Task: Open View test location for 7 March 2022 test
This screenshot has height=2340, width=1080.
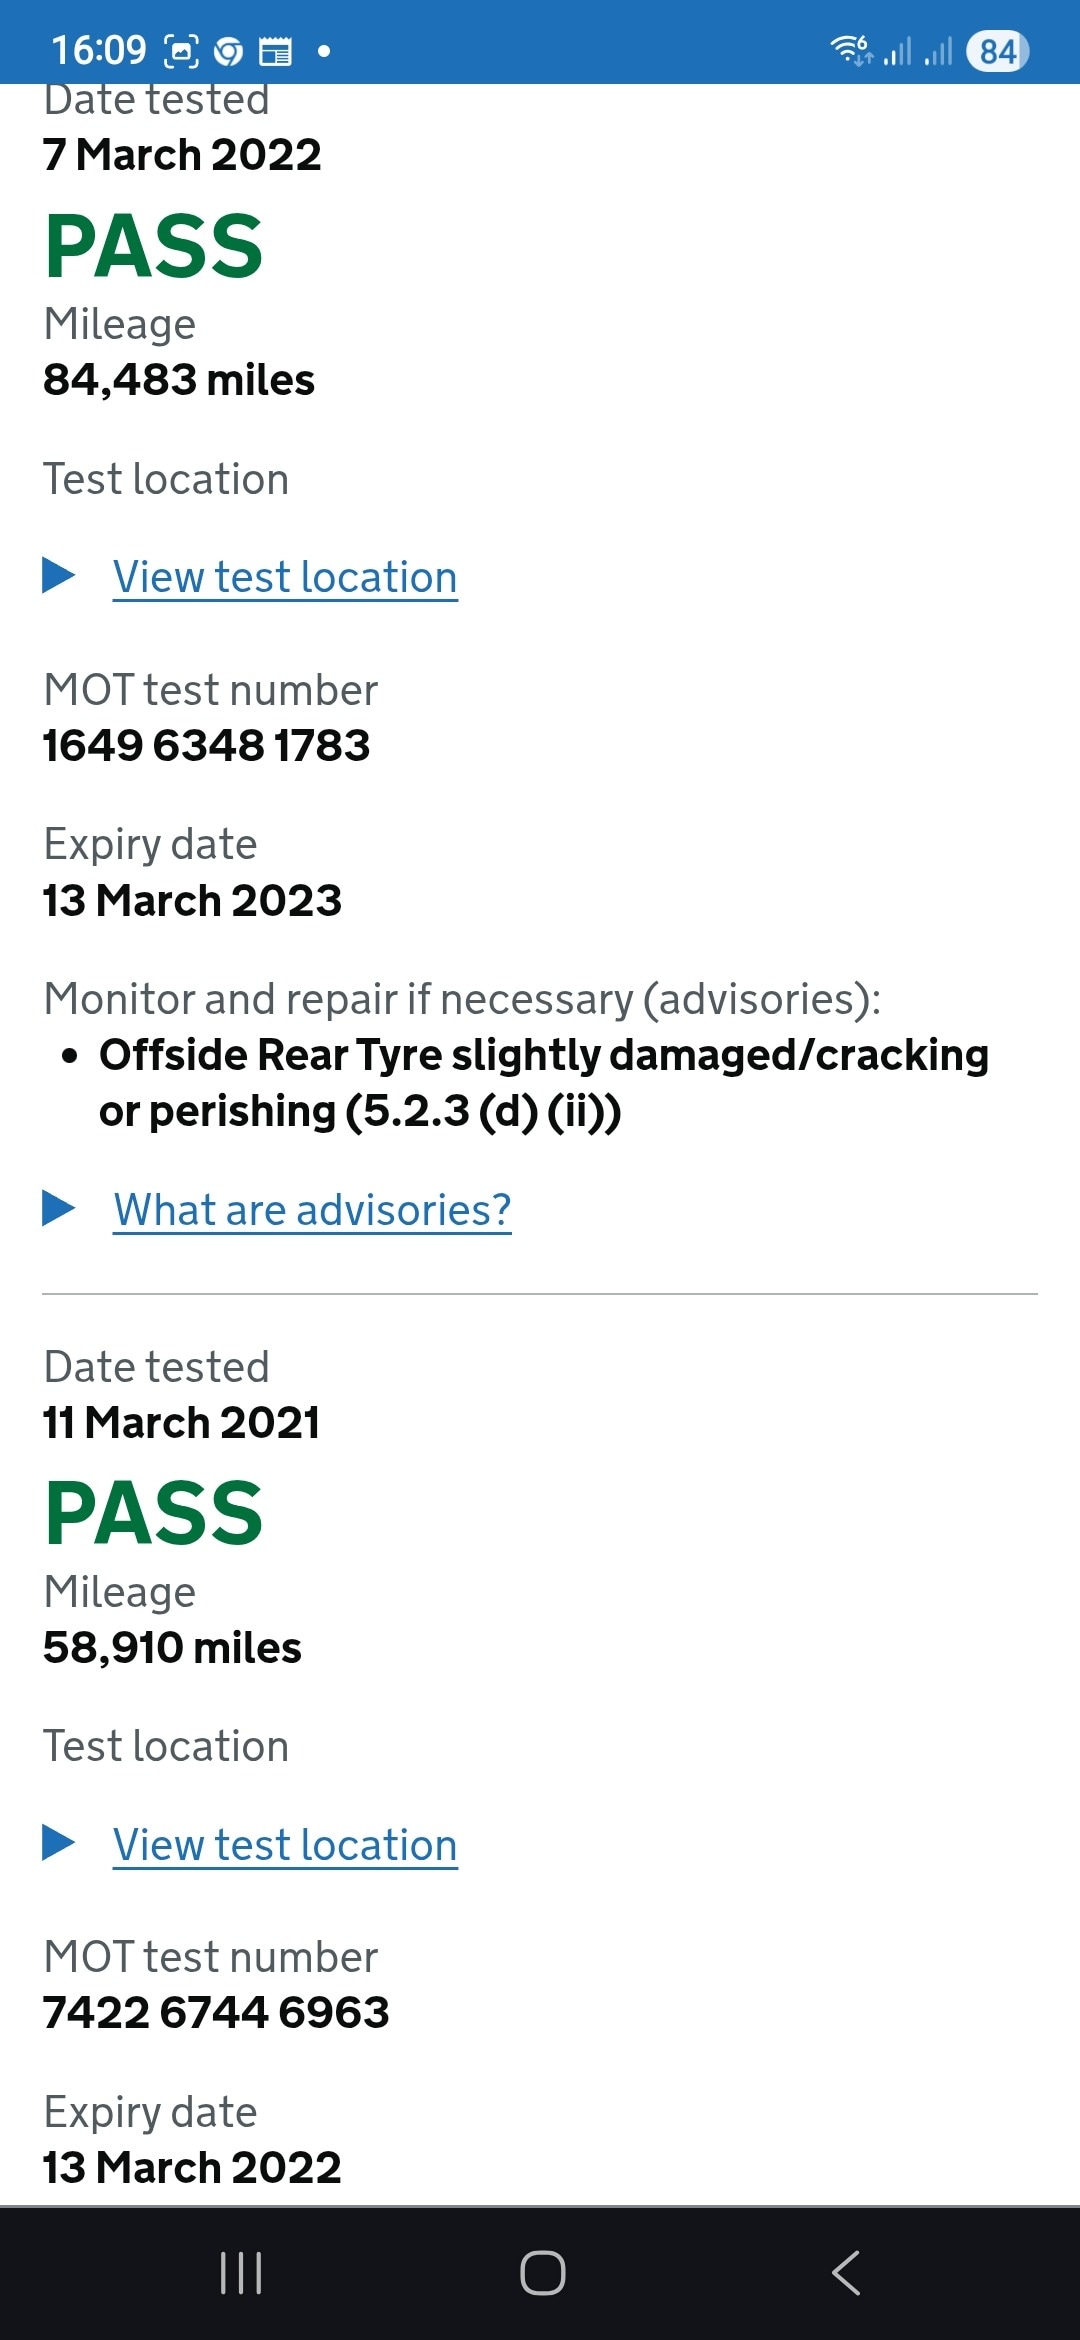Action: click(285, 577)
